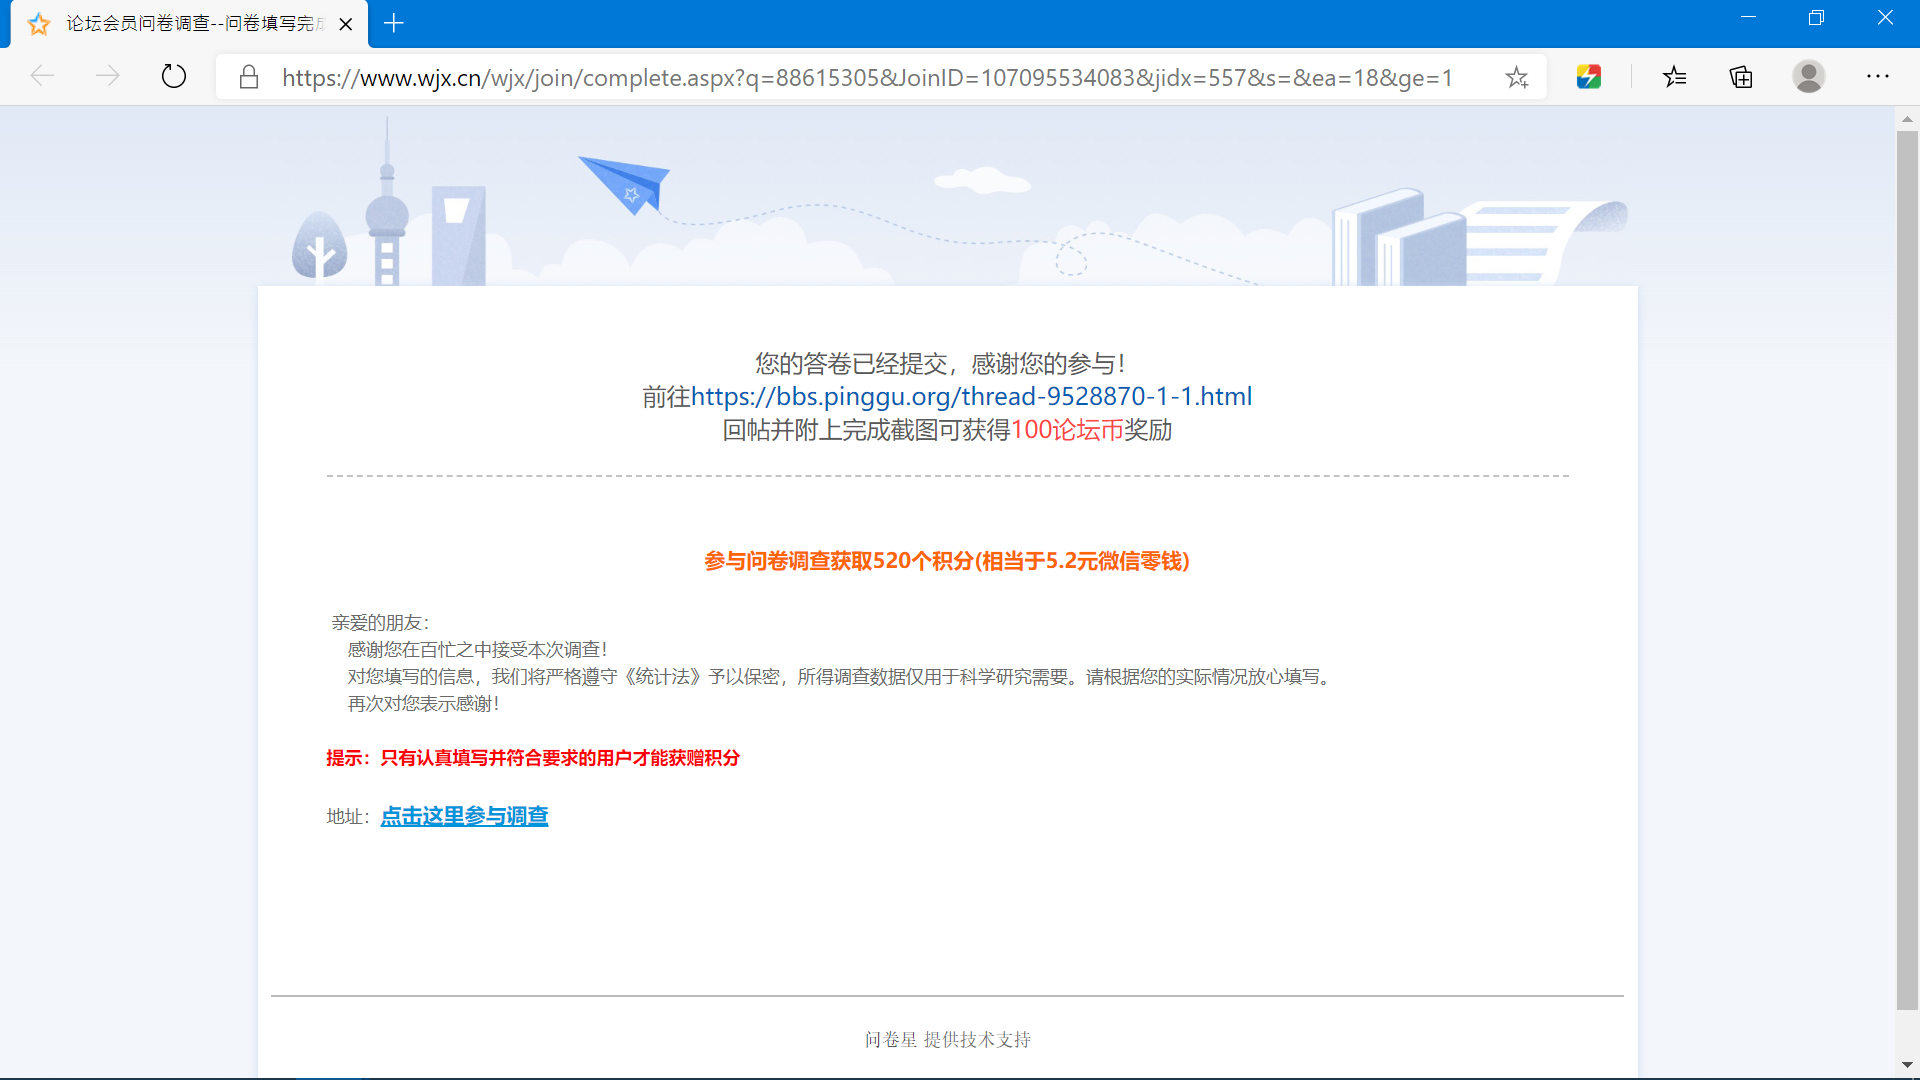Click the browser back arrow
Viewport: 1920px width, 1080px height.
[x=42, y=76]
